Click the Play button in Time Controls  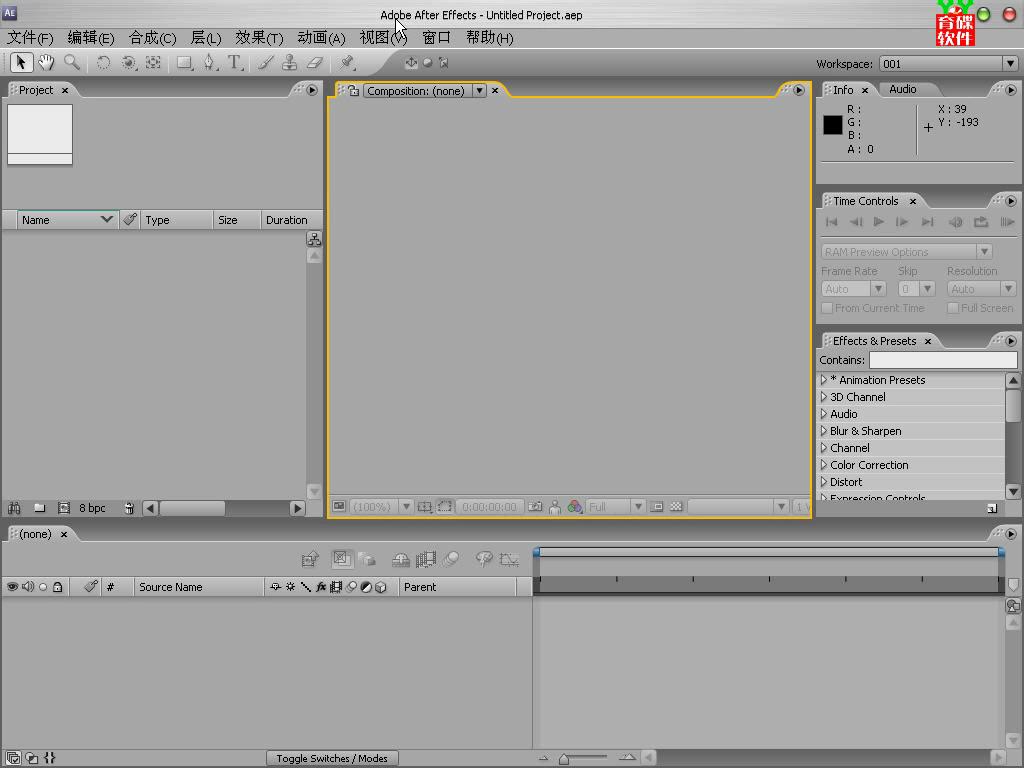point(879,222)
